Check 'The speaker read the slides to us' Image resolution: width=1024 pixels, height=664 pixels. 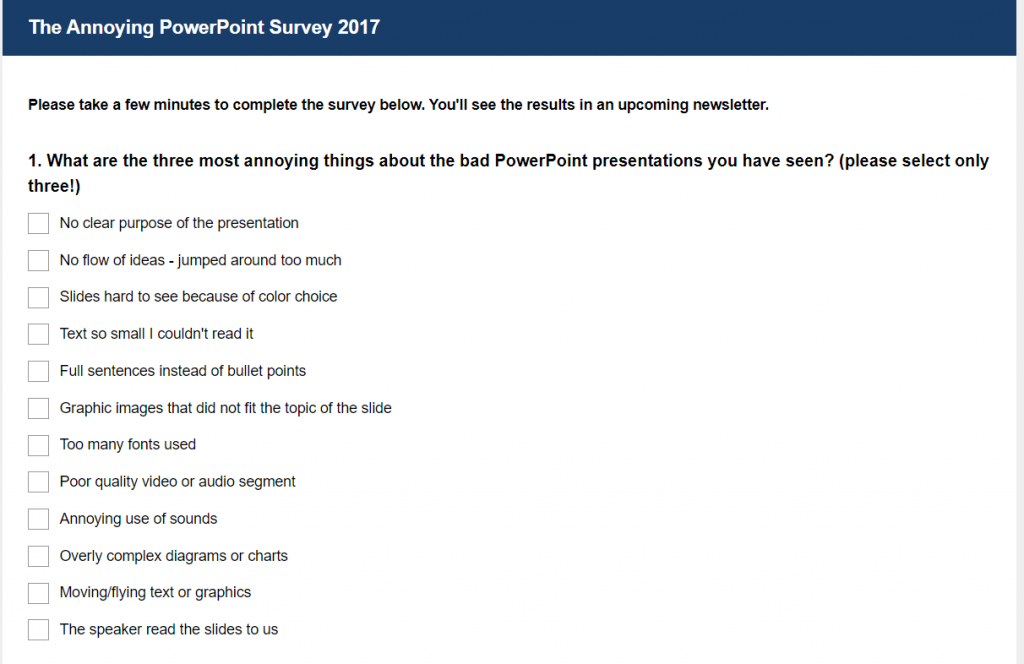tap(37, 629)
